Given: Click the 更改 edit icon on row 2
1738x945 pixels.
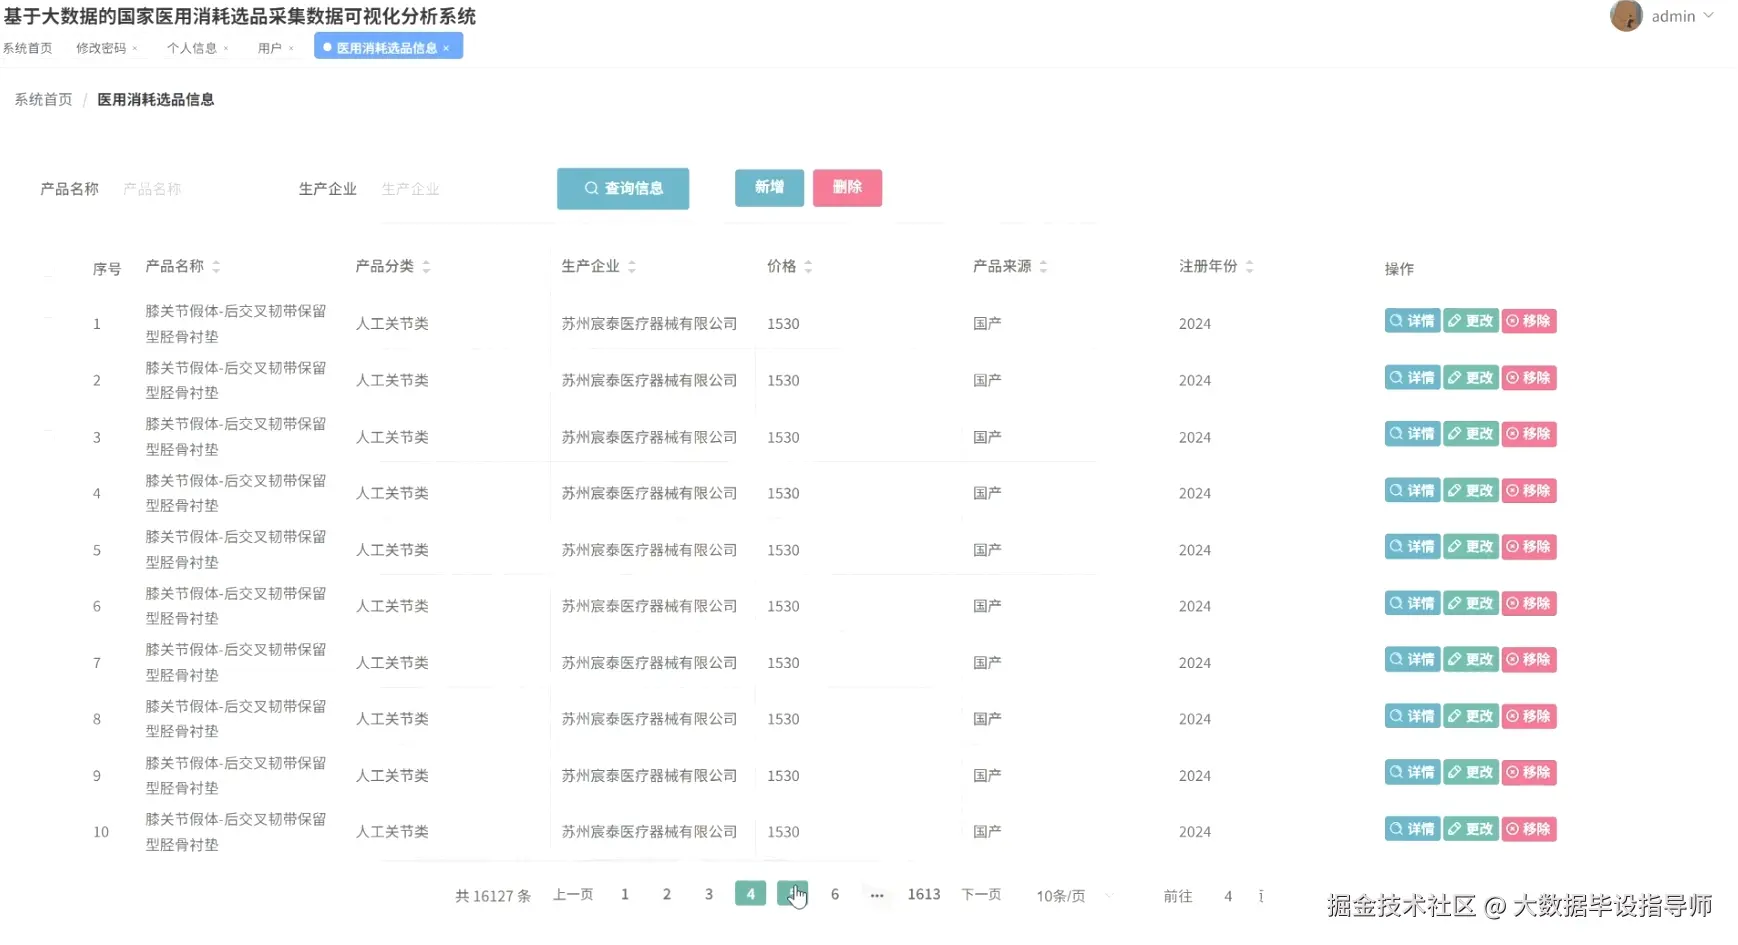Looking at the screenshot, I should click(1470, 377).
